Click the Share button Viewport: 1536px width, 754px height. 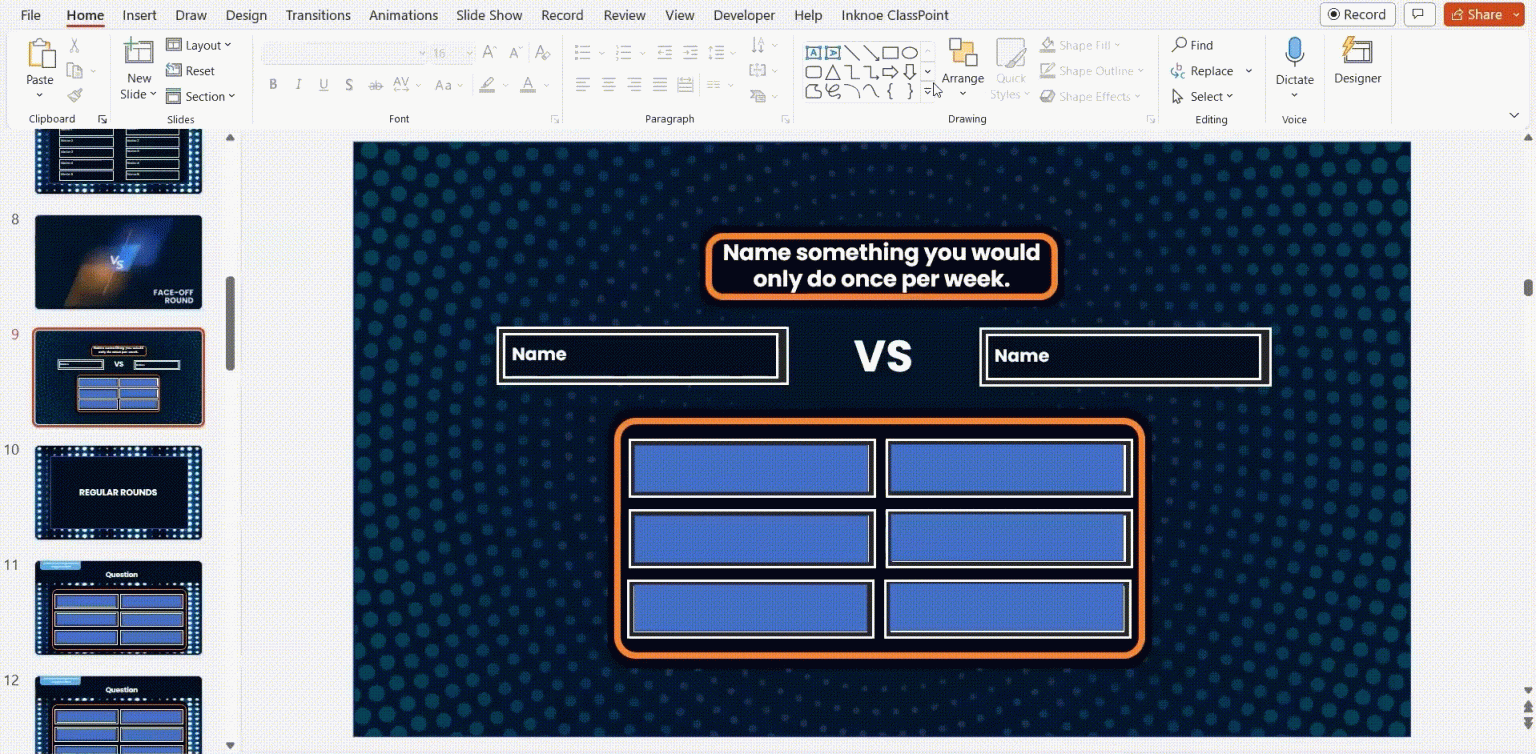click(x=1481, y=14)
